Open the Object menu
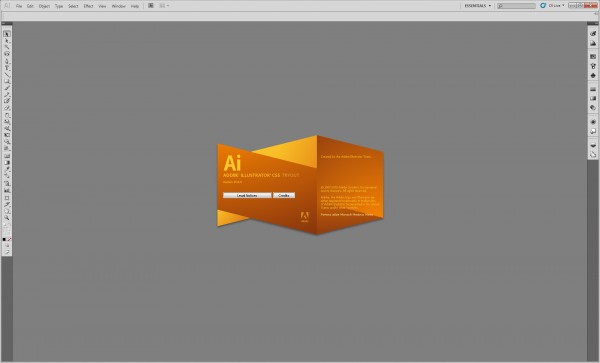The height and width of the screenshot is (363, 600). pos(44,6)
